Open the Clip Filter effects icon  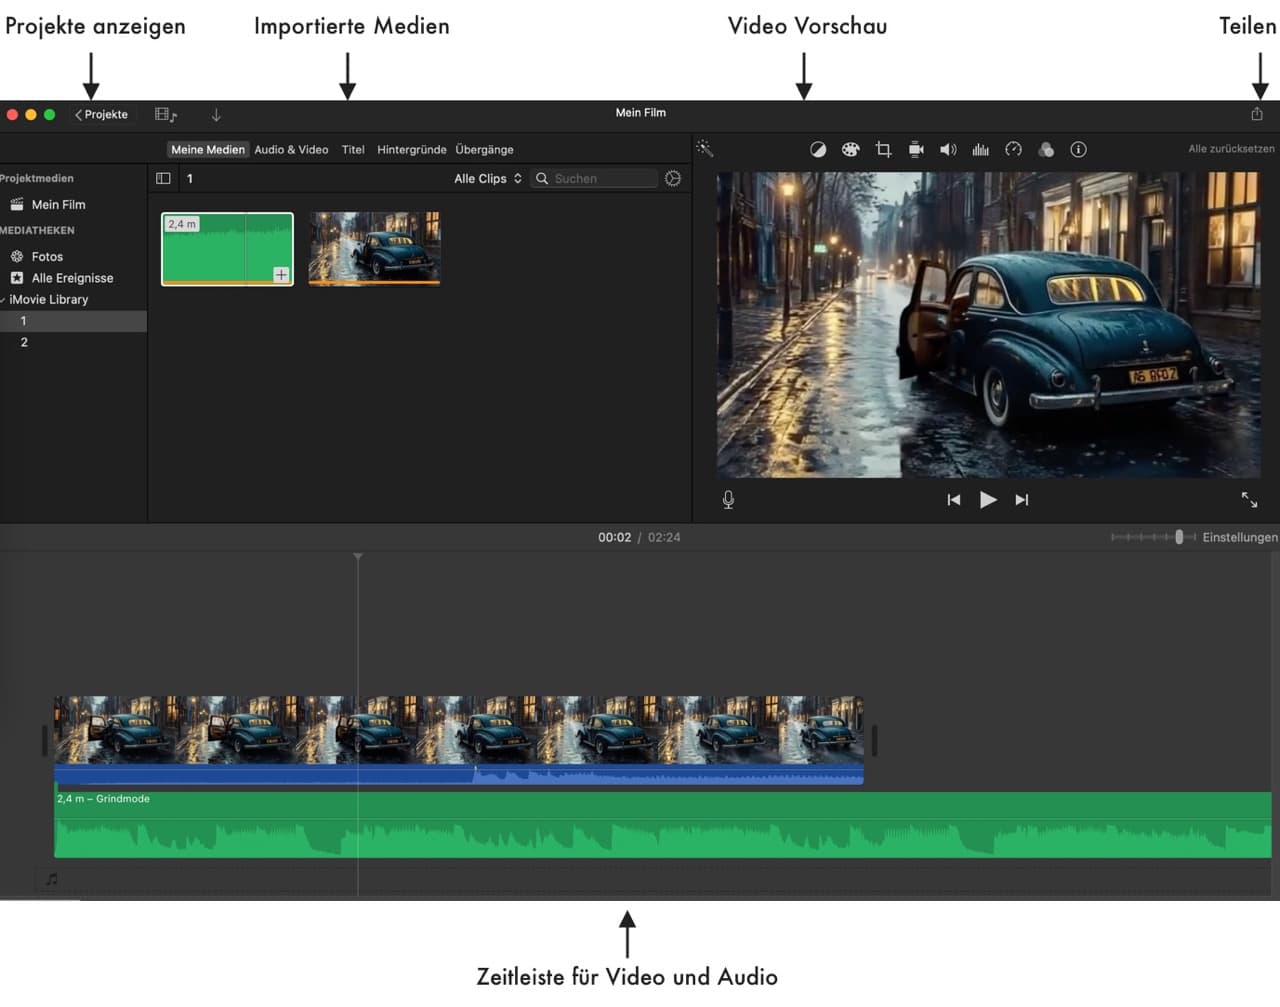pos(1046,148)
